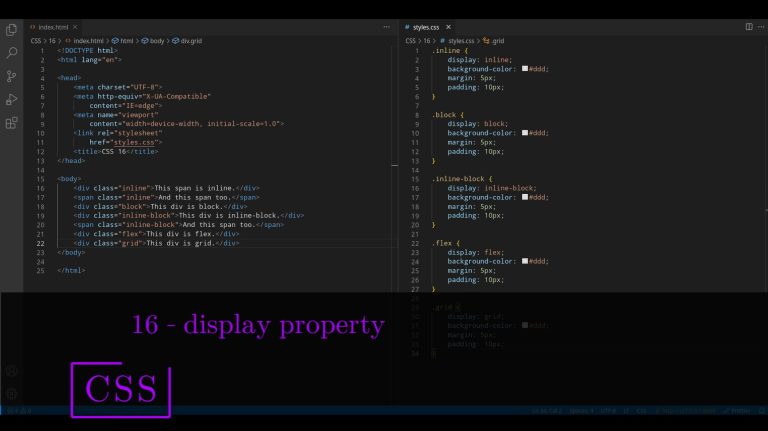Click text 'This div is inline-block.'
768x431 pixels.
[x=230, y=216]
